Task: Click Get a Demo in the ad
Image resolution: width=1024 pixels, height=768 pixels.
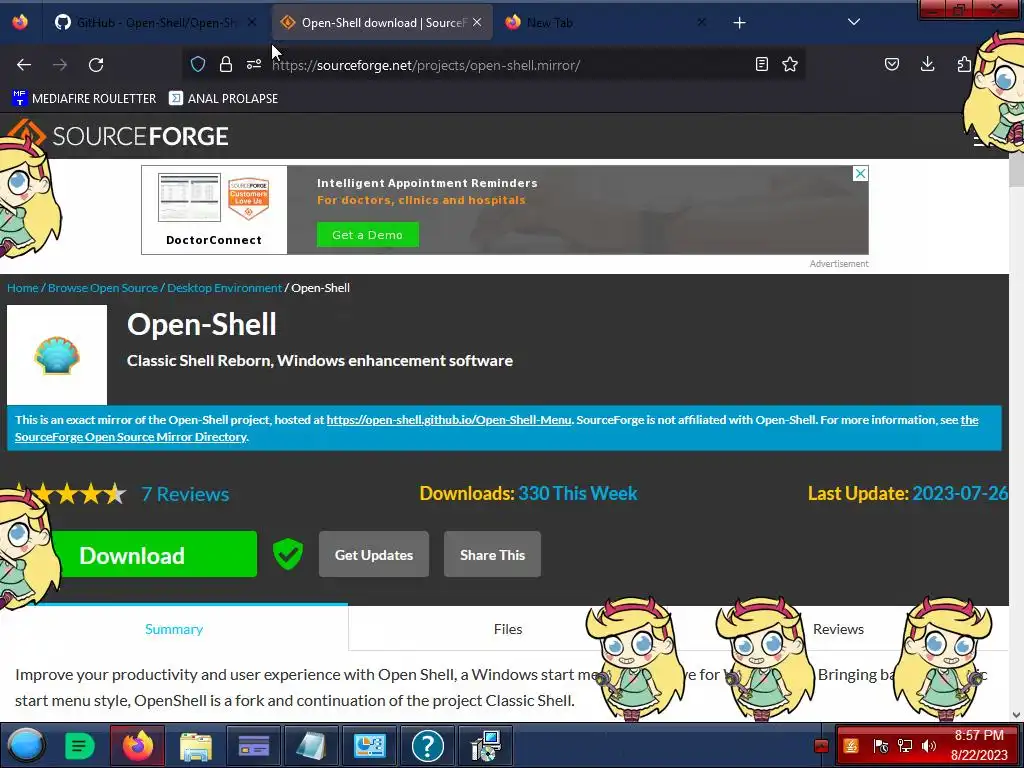Action: coord(368,235)
